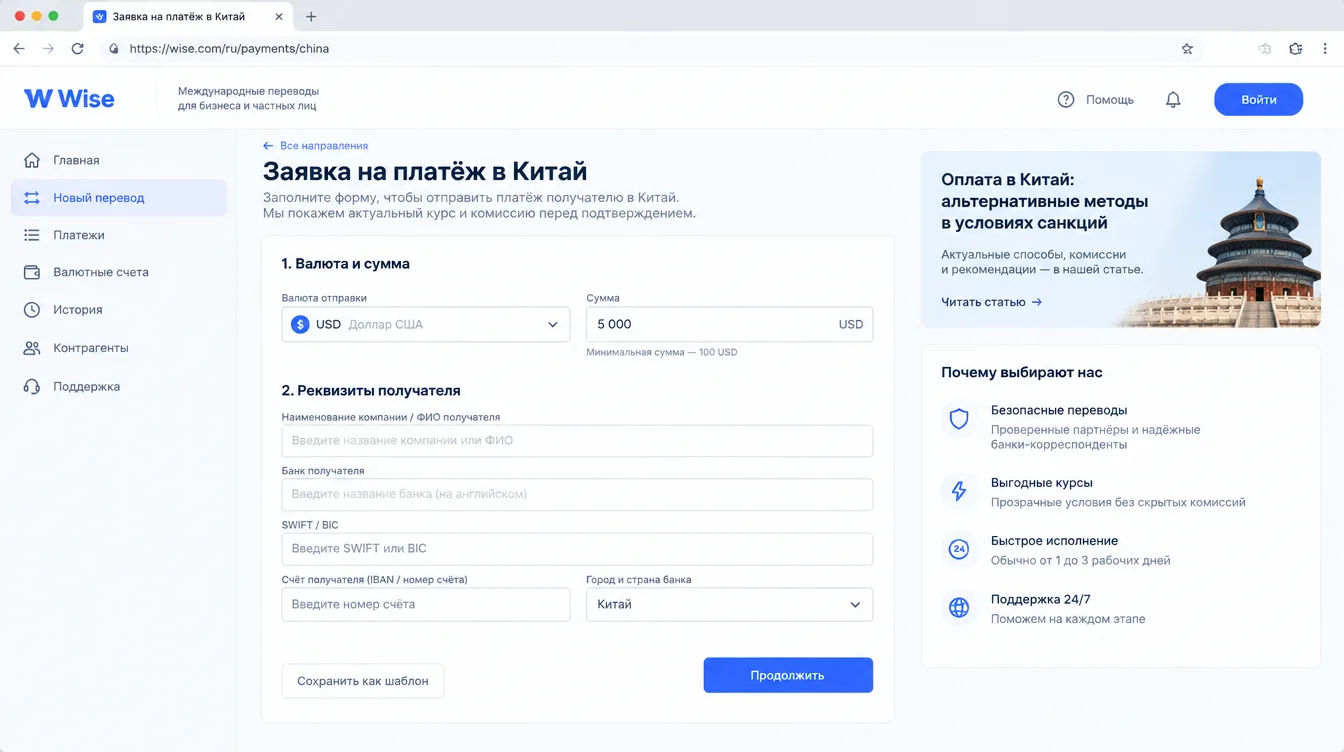
Task: Click the globe icon for Поддержка 24/7
Action: coord(959,607)
